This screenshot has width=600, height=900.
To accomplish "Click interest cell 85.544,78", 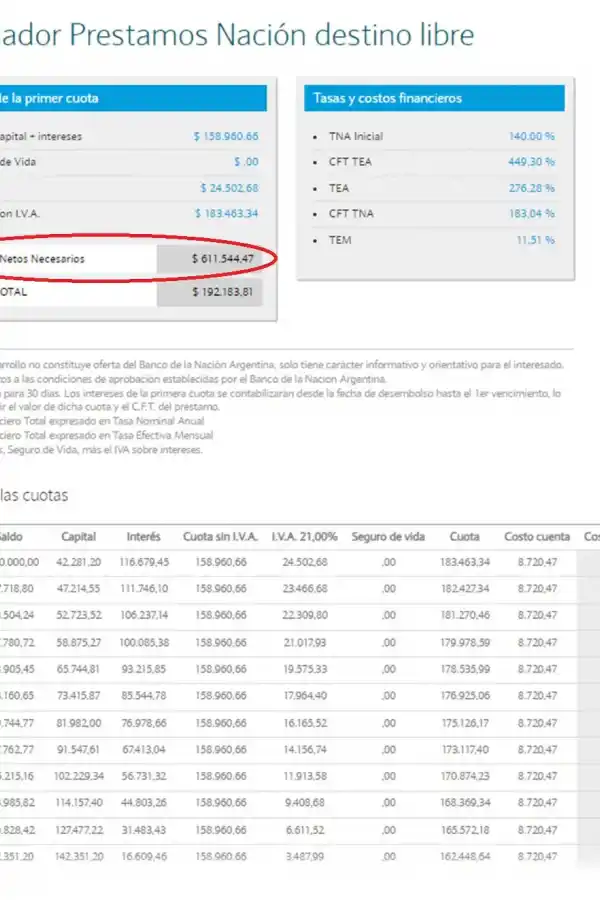I will [x=144, y=695].
